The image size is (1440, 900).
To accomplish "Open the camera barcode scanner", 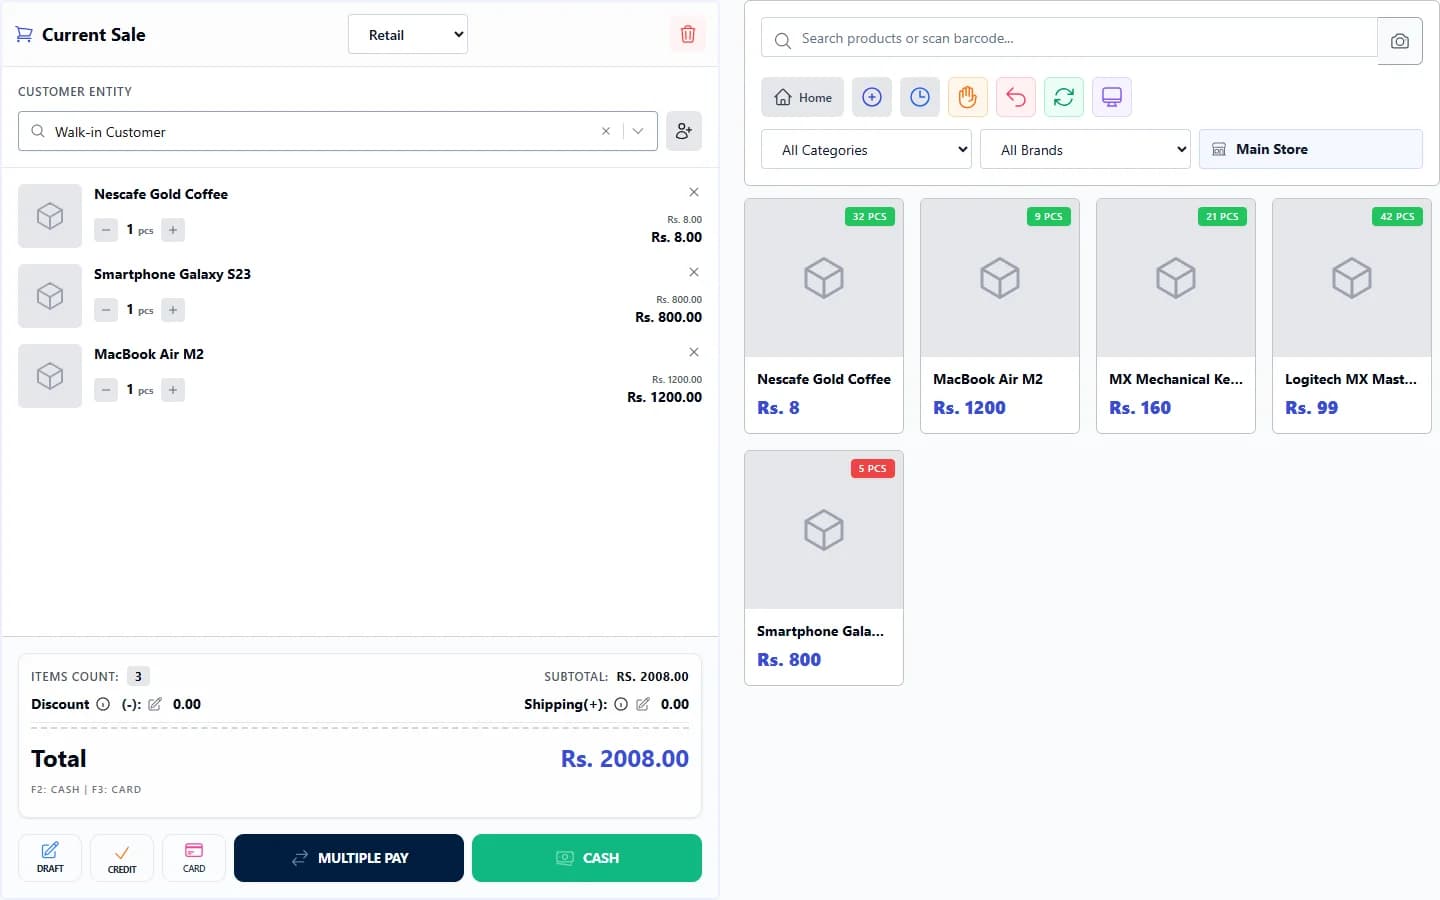I will [1400, 41].
